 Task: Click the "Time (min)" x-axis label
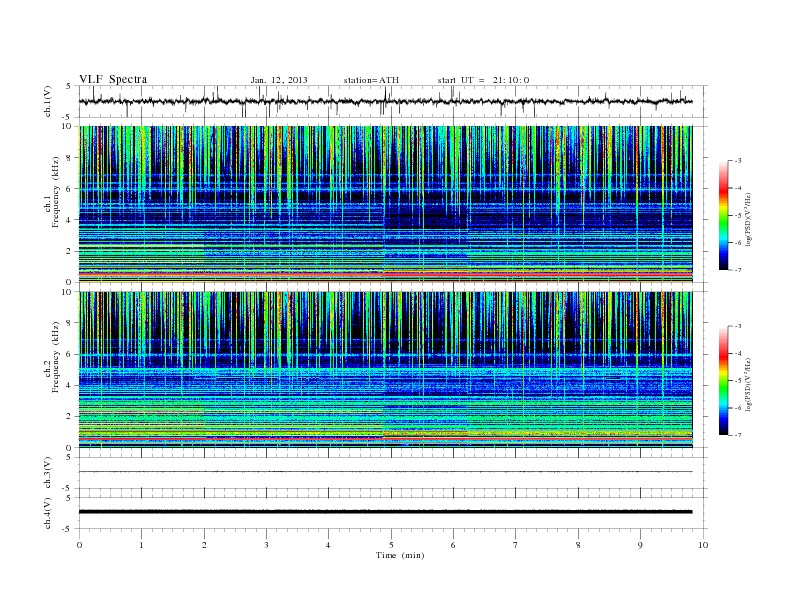400,555
